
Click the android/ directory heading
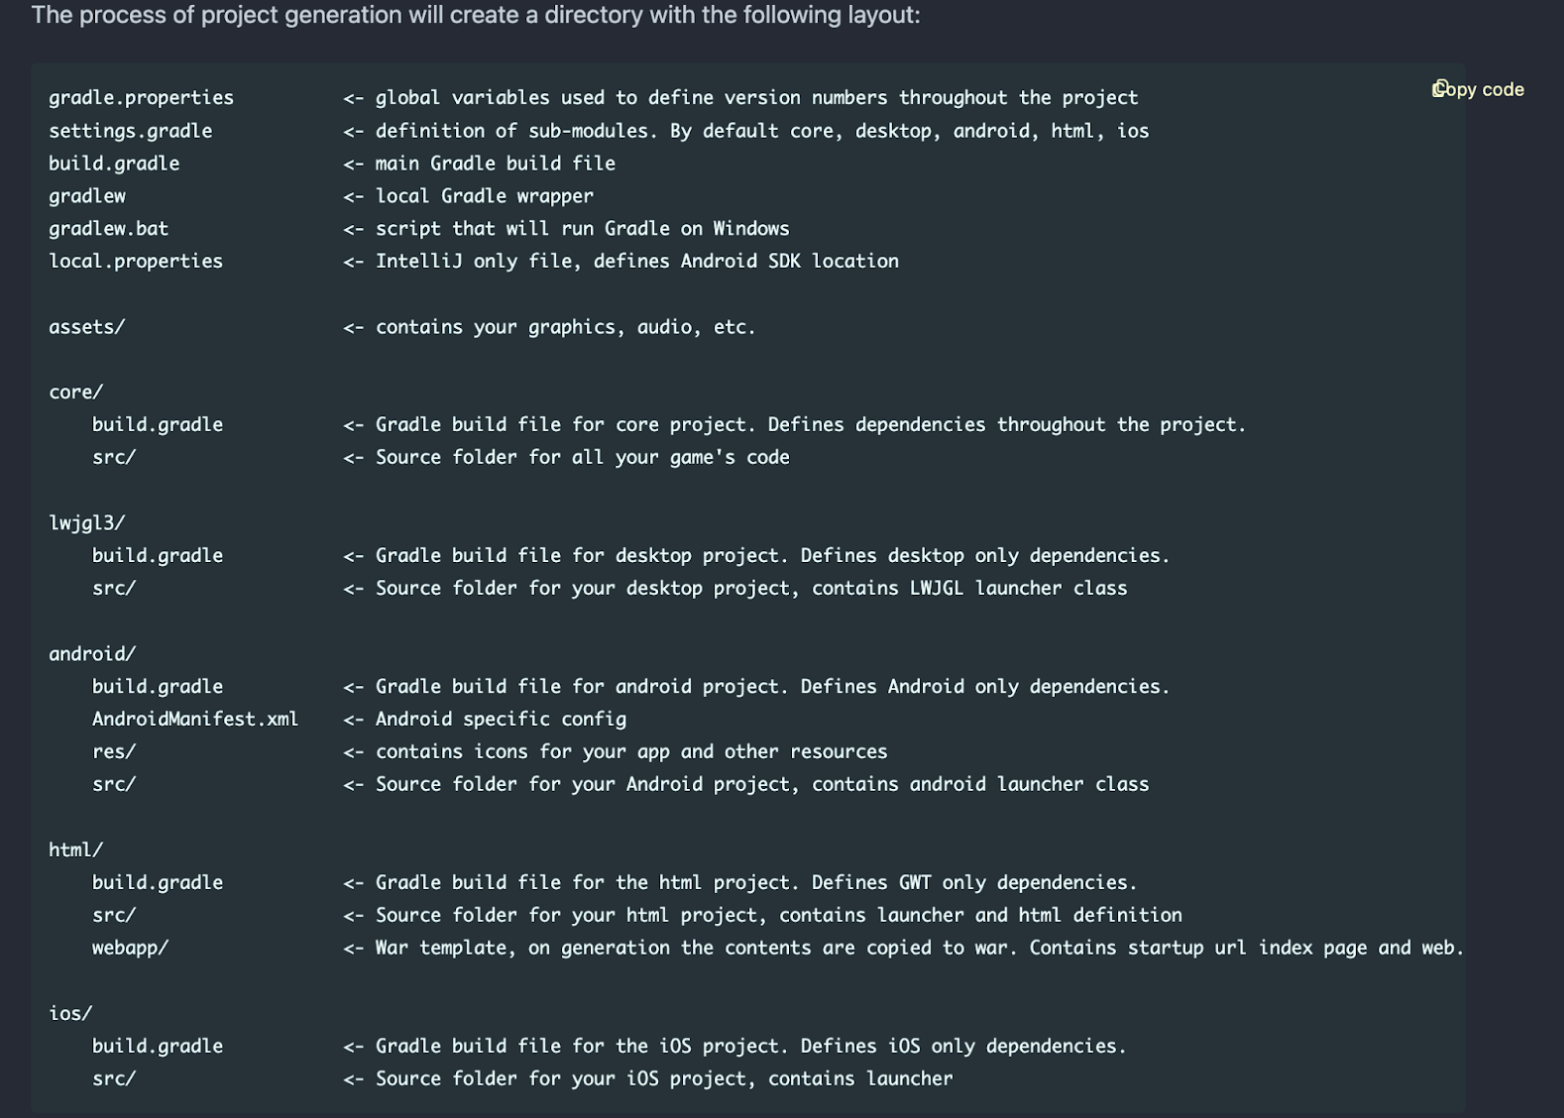92,654
